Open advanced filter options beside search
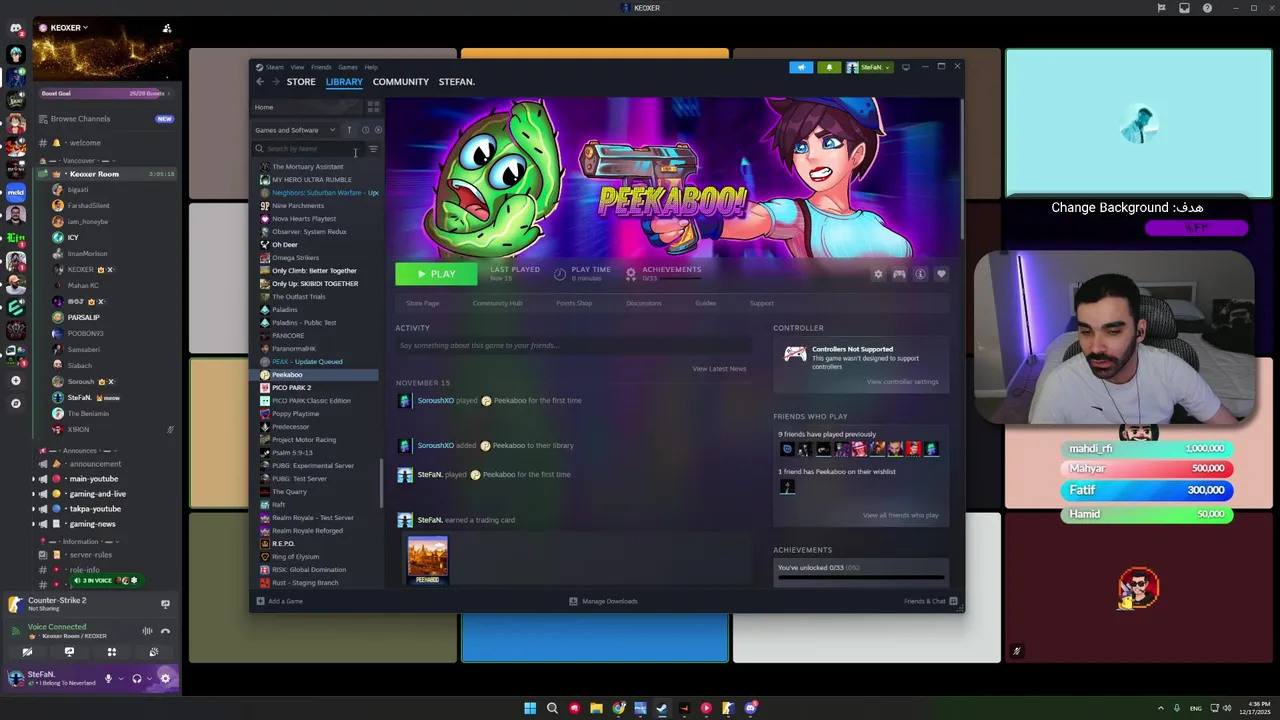Viewport: 1280px width, 720px height. [373, 149]
